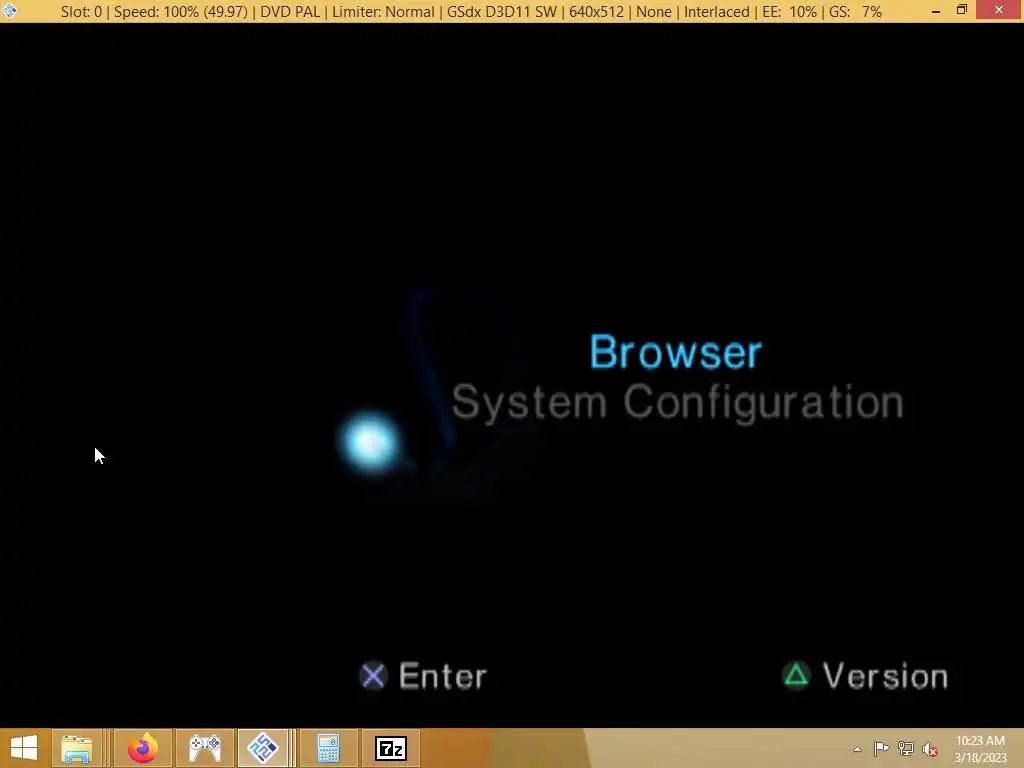Click the 'DVD PAL' title text
The height and width of the screenshot is (768, 1024).
(x=290, y=12)
